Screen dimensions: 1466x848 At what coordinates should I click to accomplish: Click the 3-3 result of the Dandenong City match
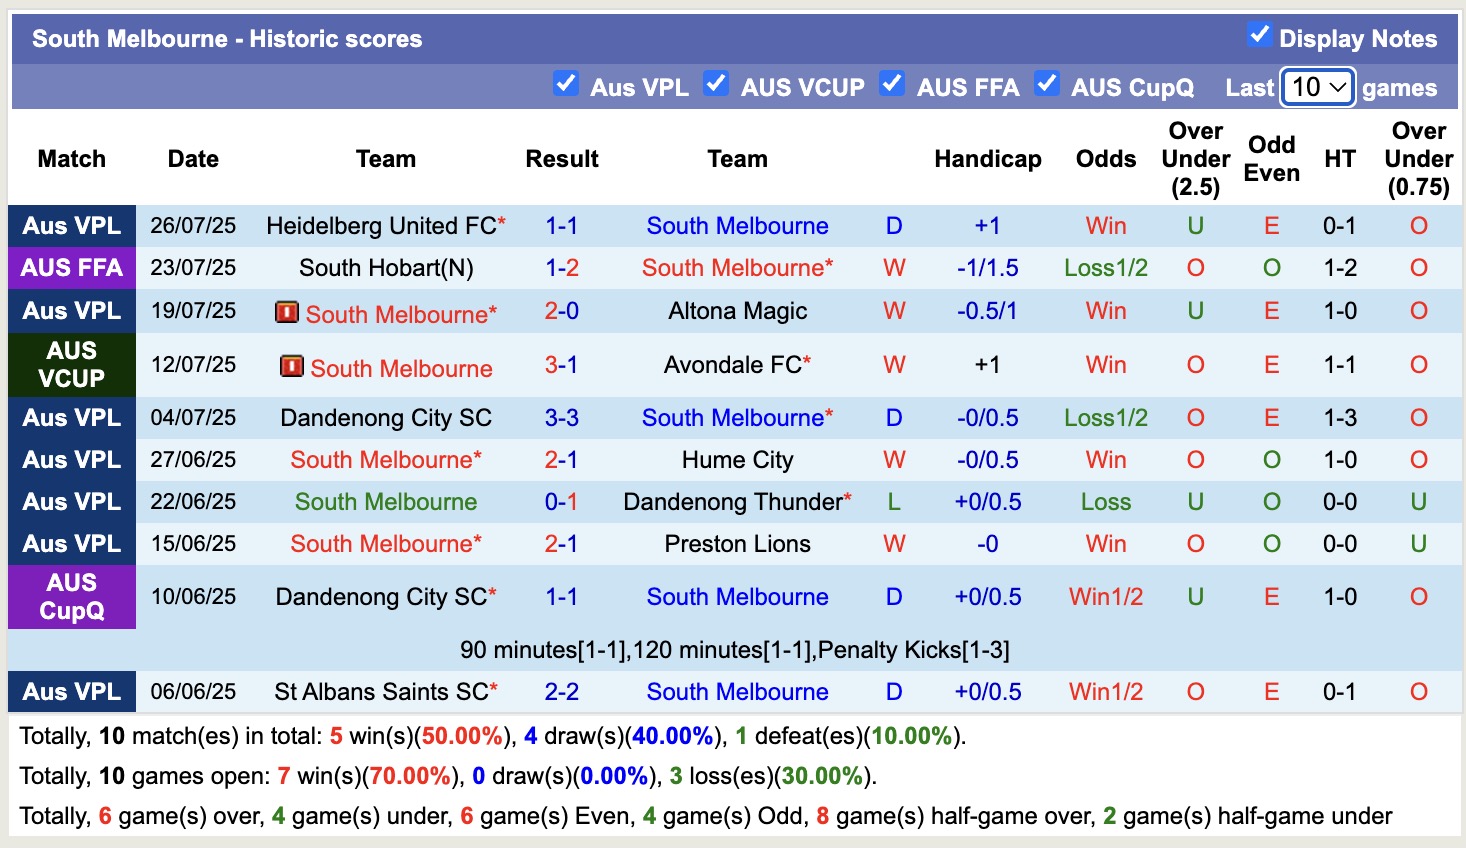coord(562,418)
